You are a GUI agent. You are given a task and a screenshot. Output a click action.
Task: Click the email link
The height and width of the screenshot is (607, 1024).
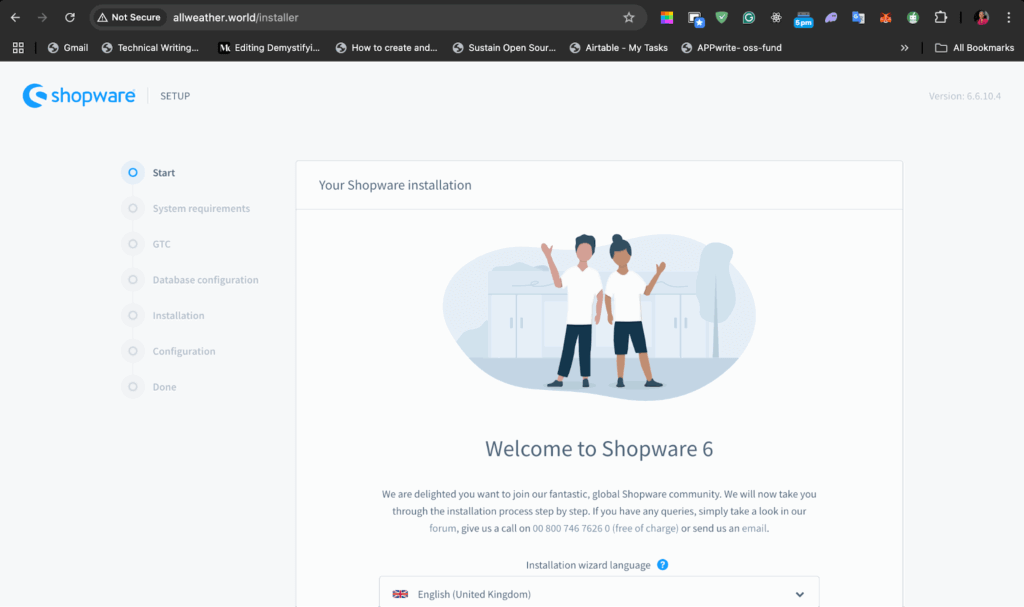754,528
